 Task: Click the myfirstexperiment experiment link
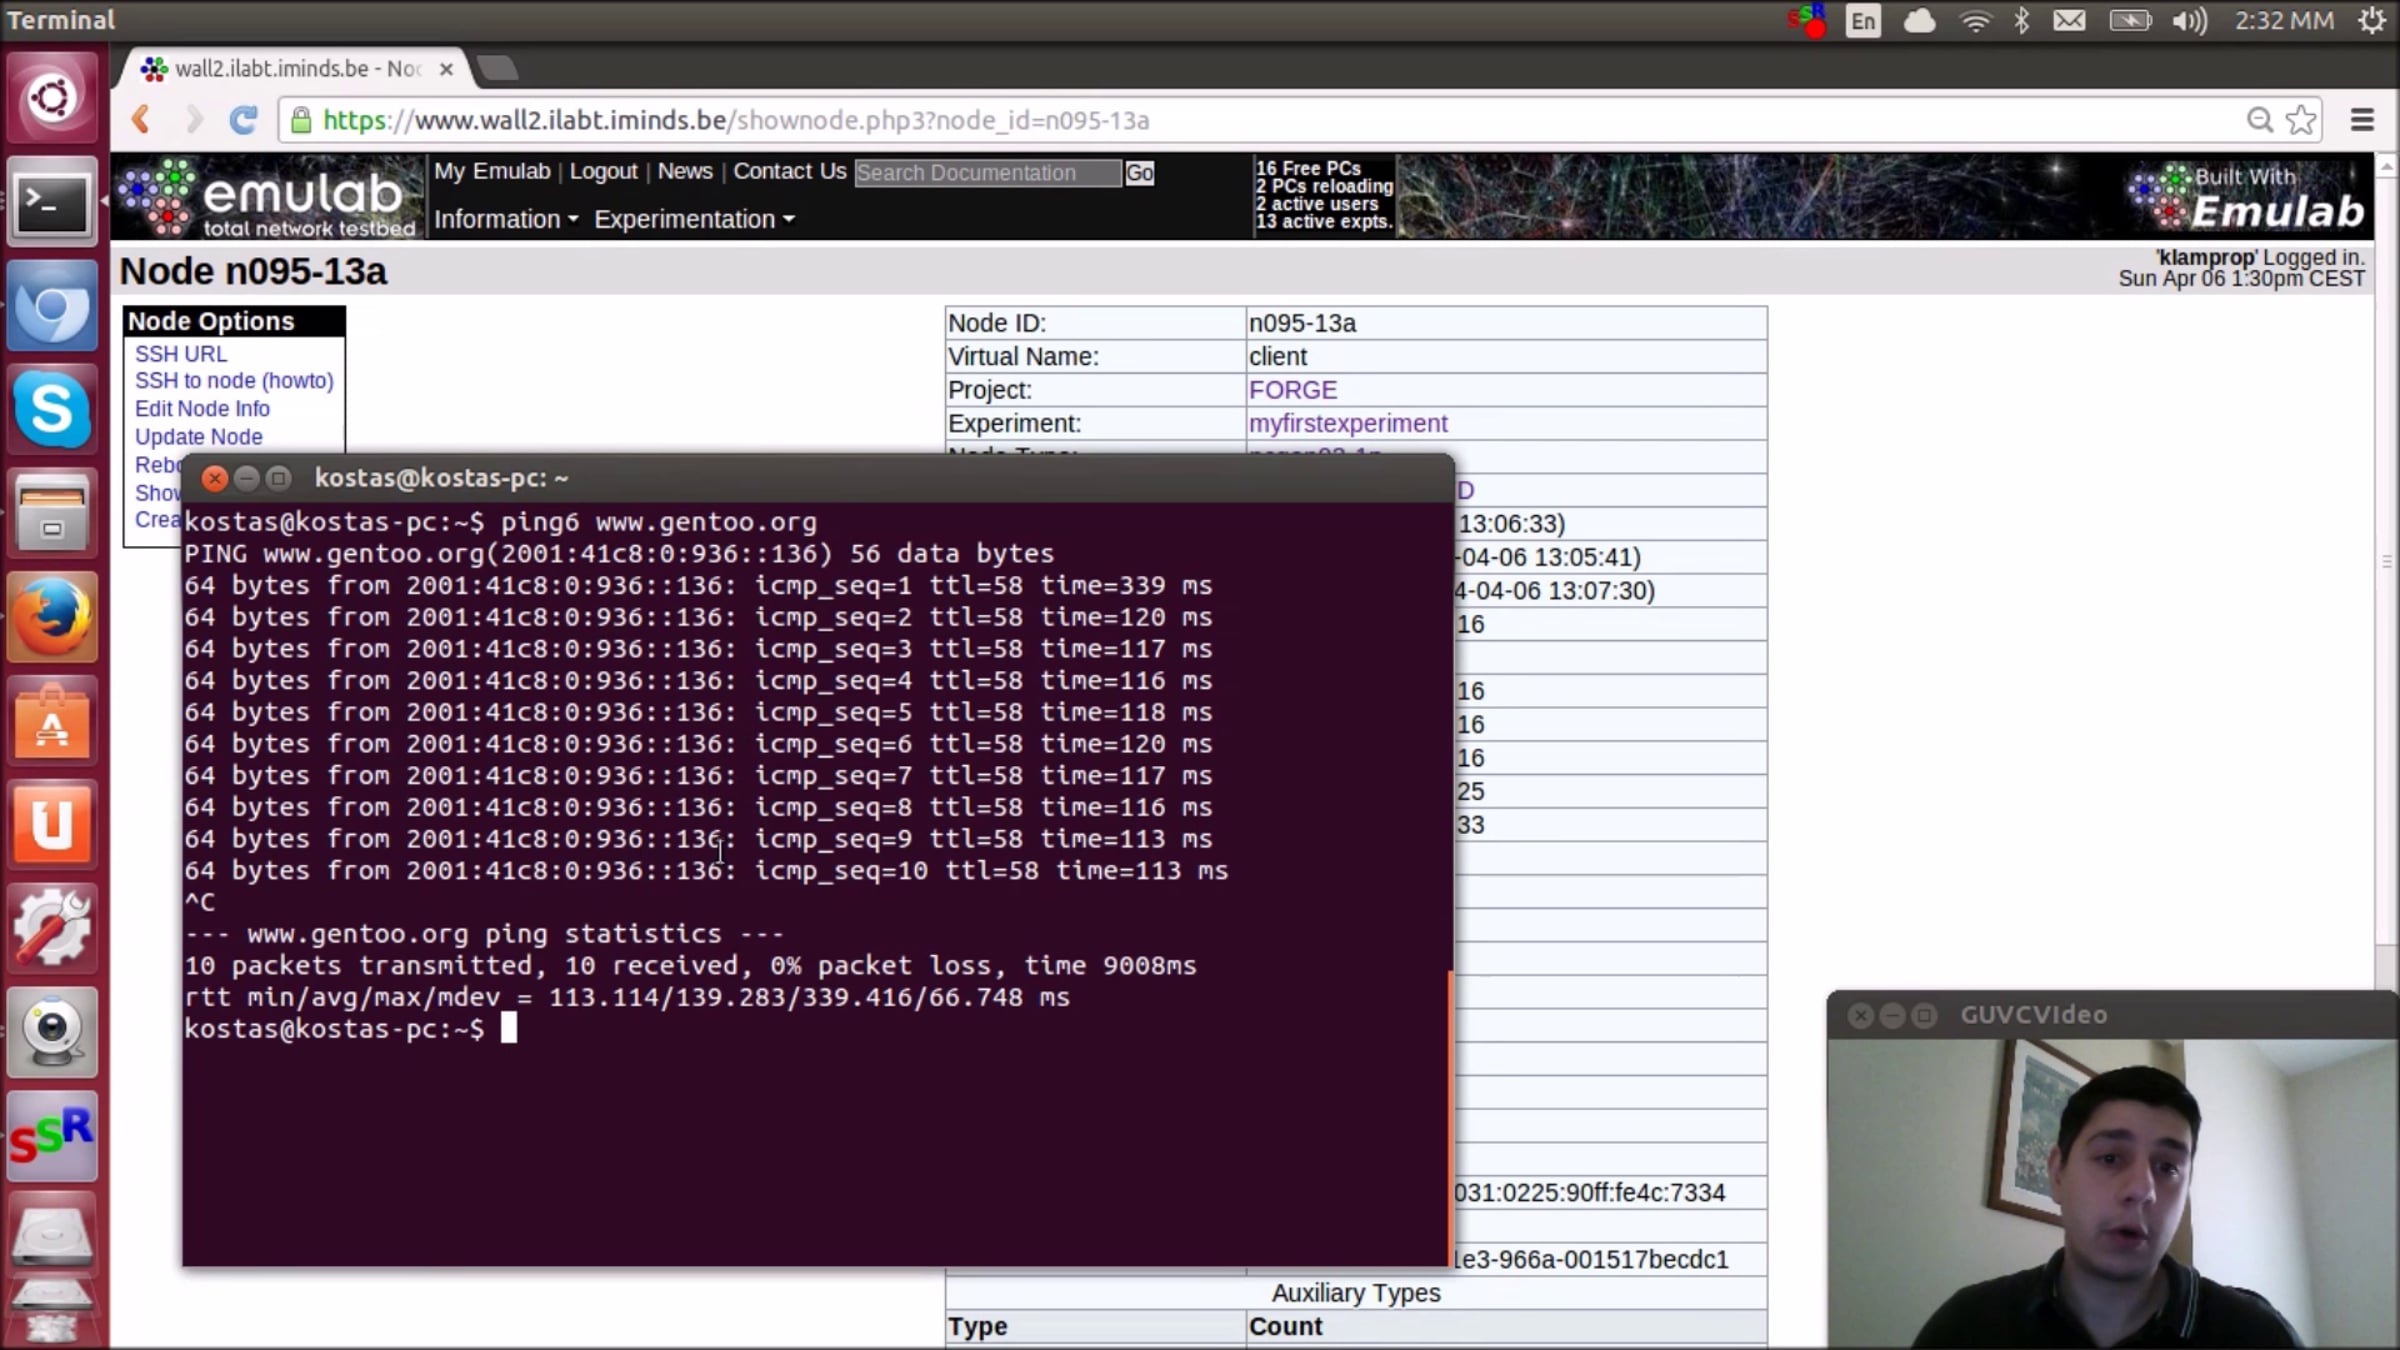1347,423
